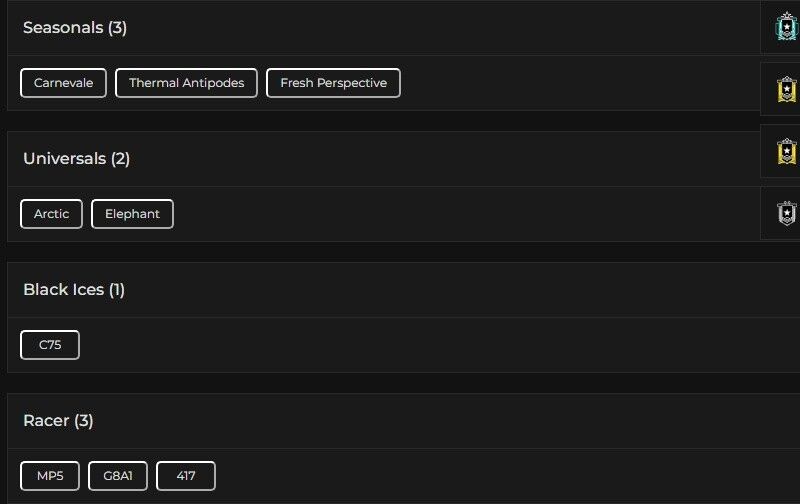Click the silver badge beside the Elephant row
Screen dimensions: 800x504
(787, 213)
